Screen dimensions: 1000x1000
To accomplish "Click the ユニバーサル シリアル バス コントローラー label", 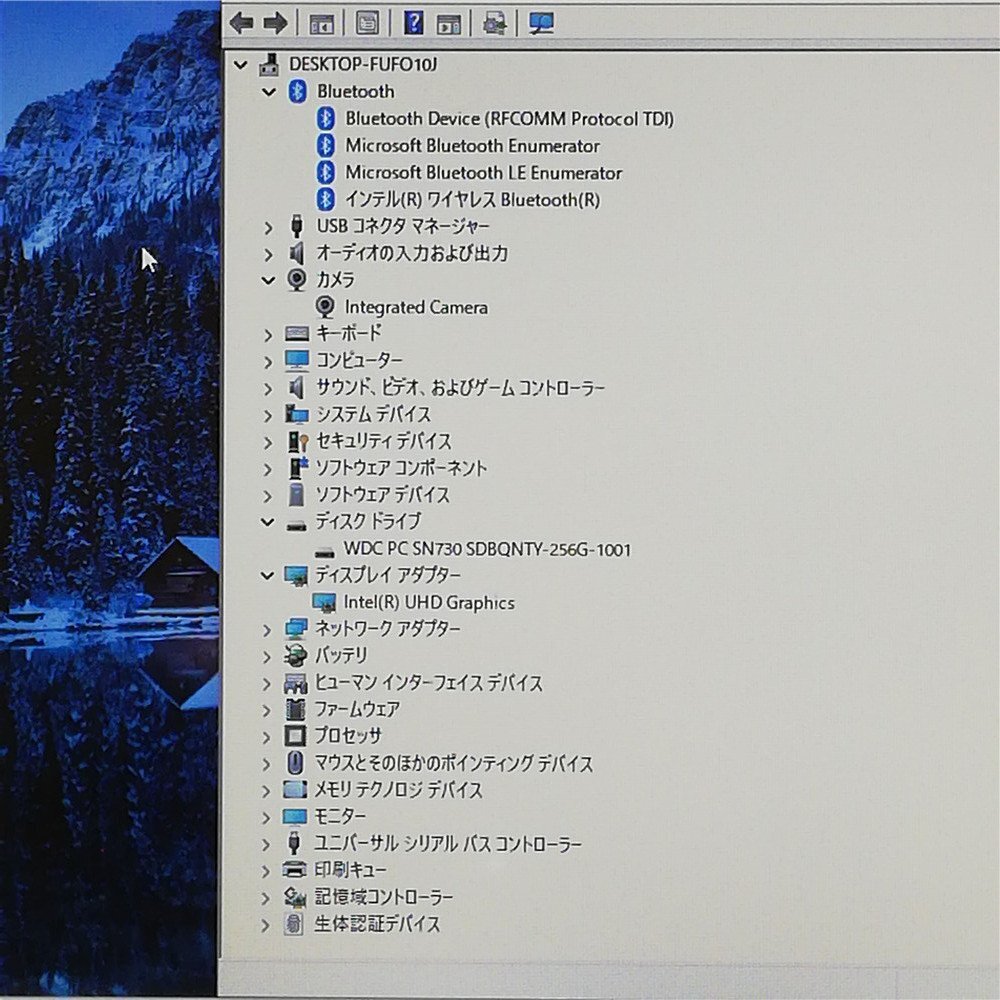I will point(448,843).
